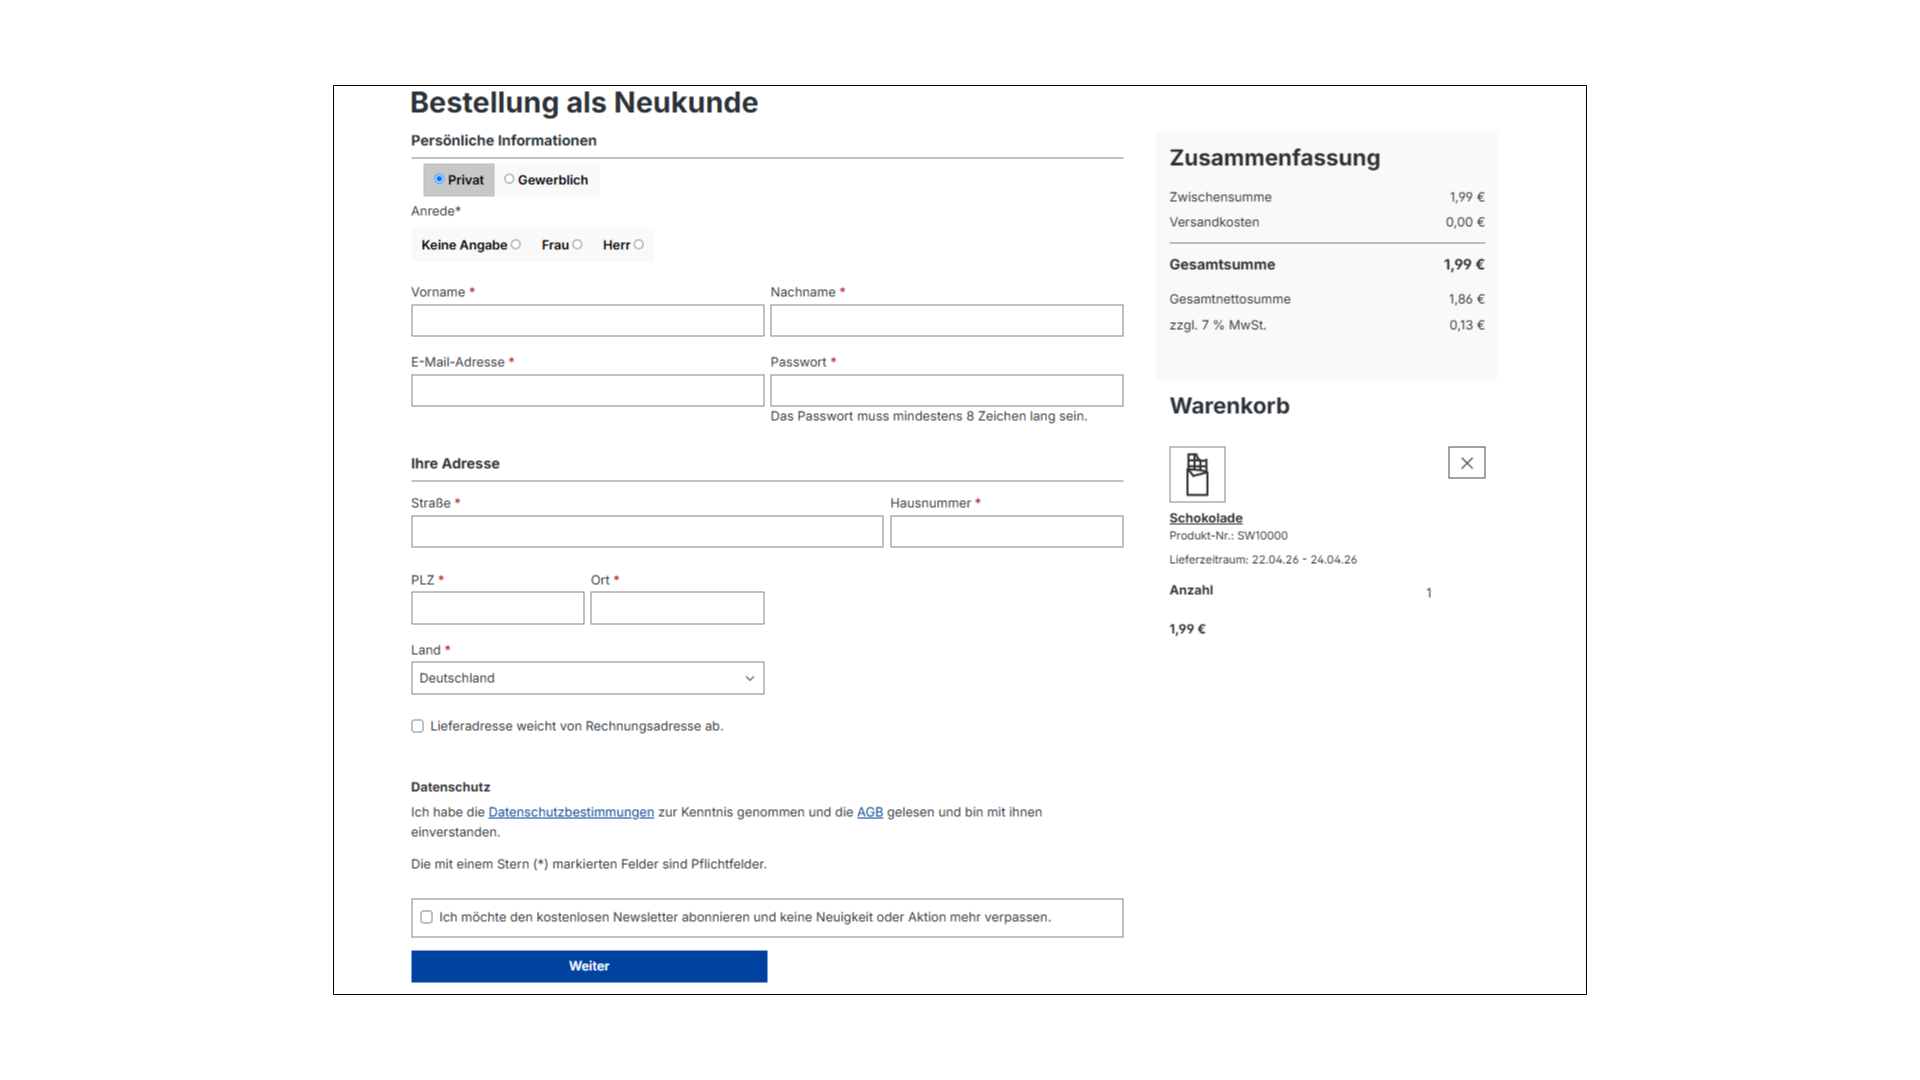Open the Land dropdown
This screenshot has width=1920, height=1080.
(x=587, y=678)
